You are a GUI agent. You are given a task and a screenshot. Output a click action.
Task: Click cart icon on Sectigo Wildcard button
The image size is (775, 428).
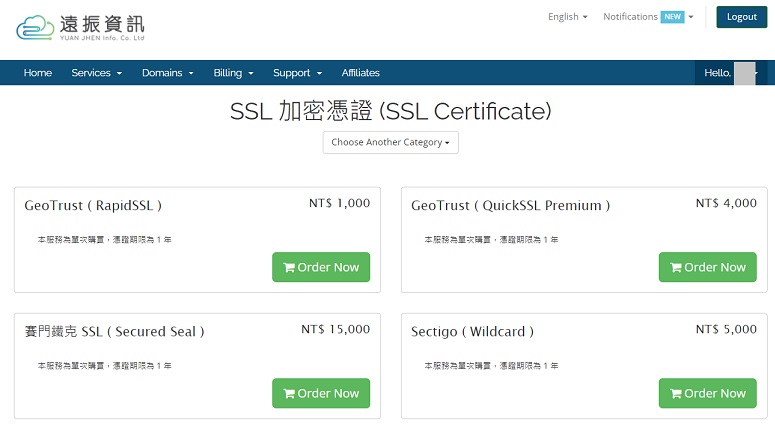(676, 393)
